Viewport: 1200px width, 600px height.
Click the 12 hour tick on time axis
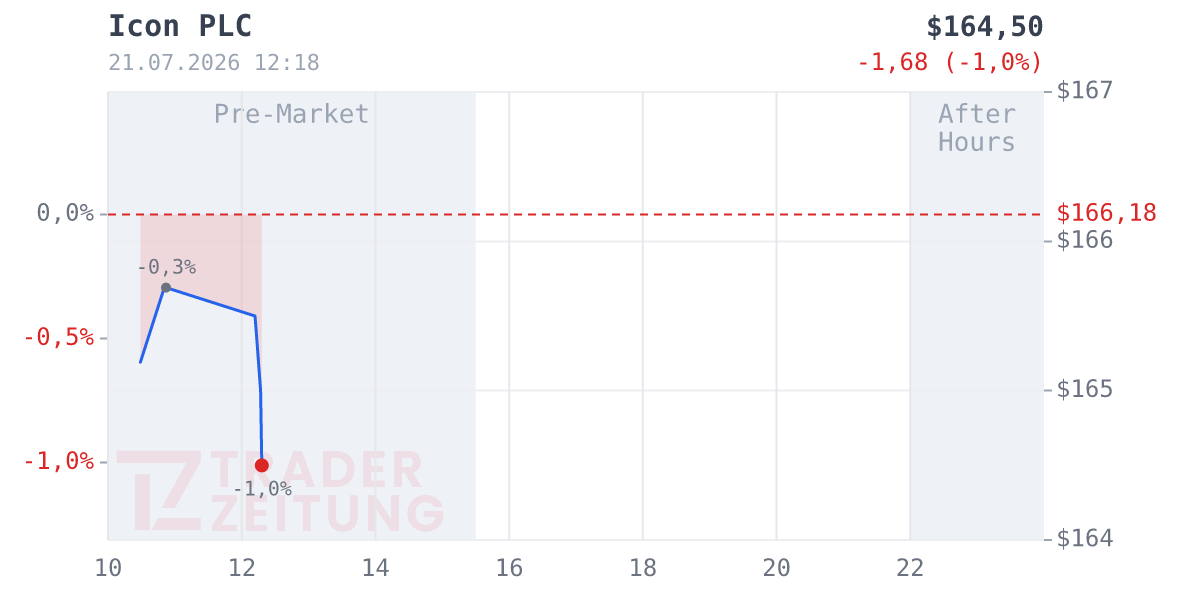click(x=241, y=568)
